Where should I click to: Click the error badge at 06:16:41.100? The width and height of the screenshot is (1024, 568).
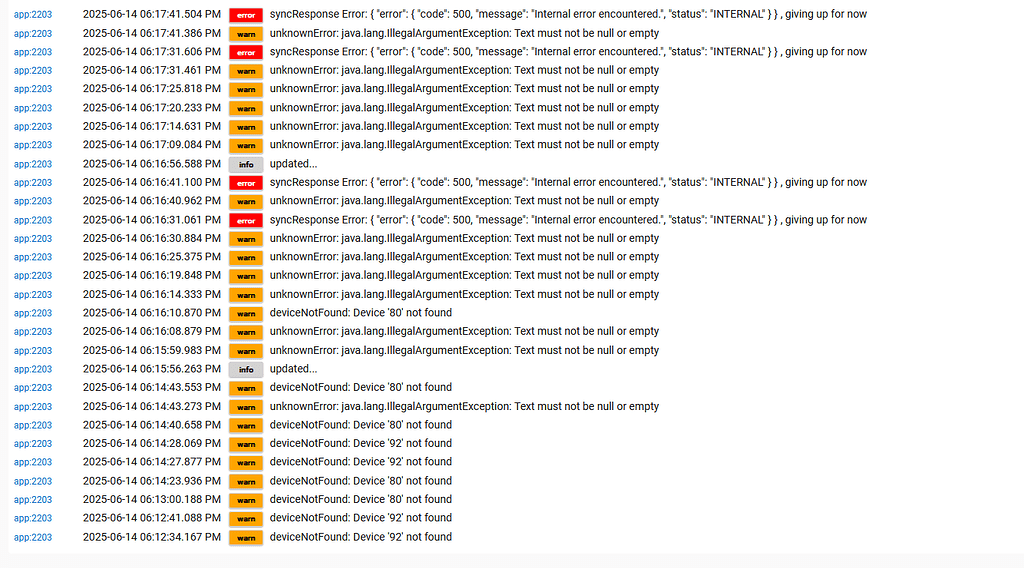(x=245, y=183)
